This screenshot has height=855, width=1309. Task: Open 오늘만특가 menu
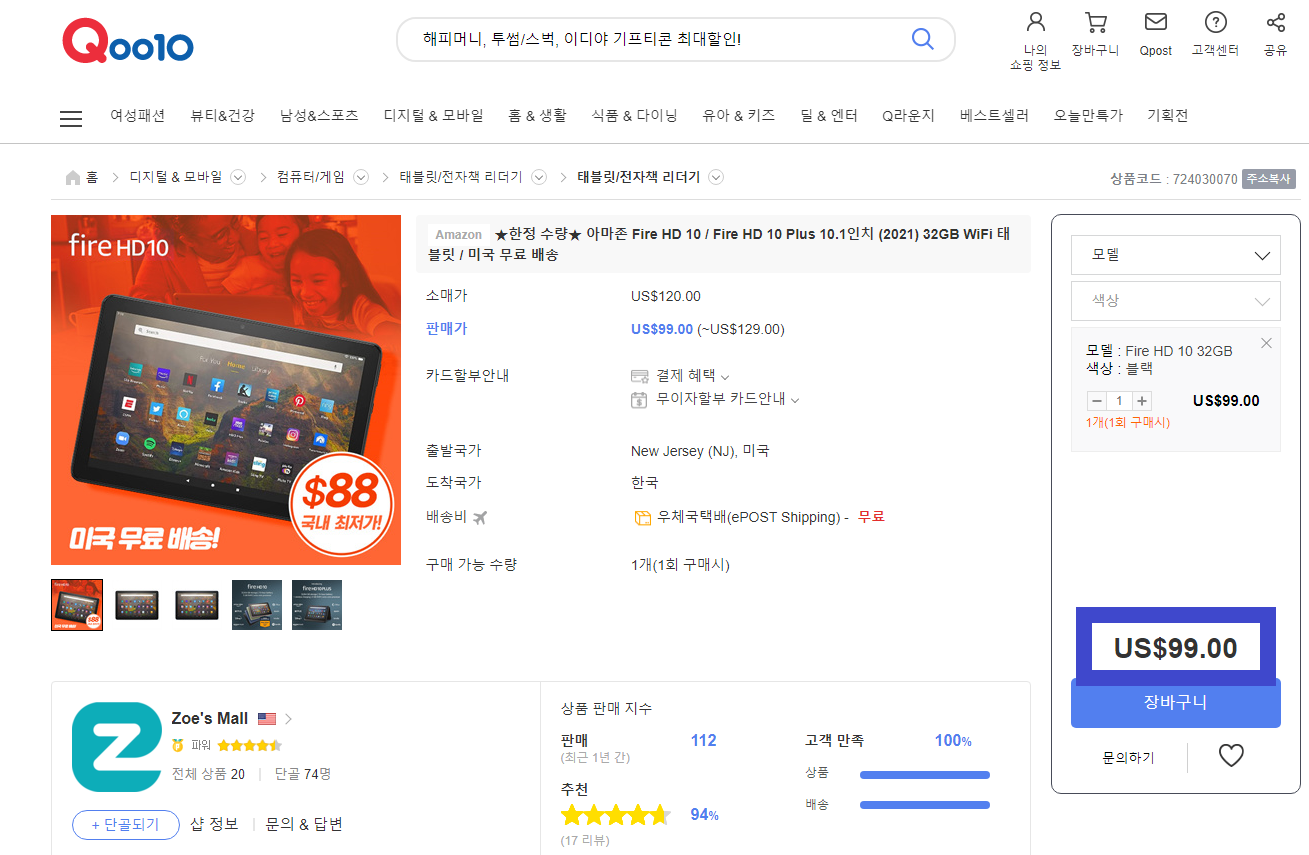1088,116
